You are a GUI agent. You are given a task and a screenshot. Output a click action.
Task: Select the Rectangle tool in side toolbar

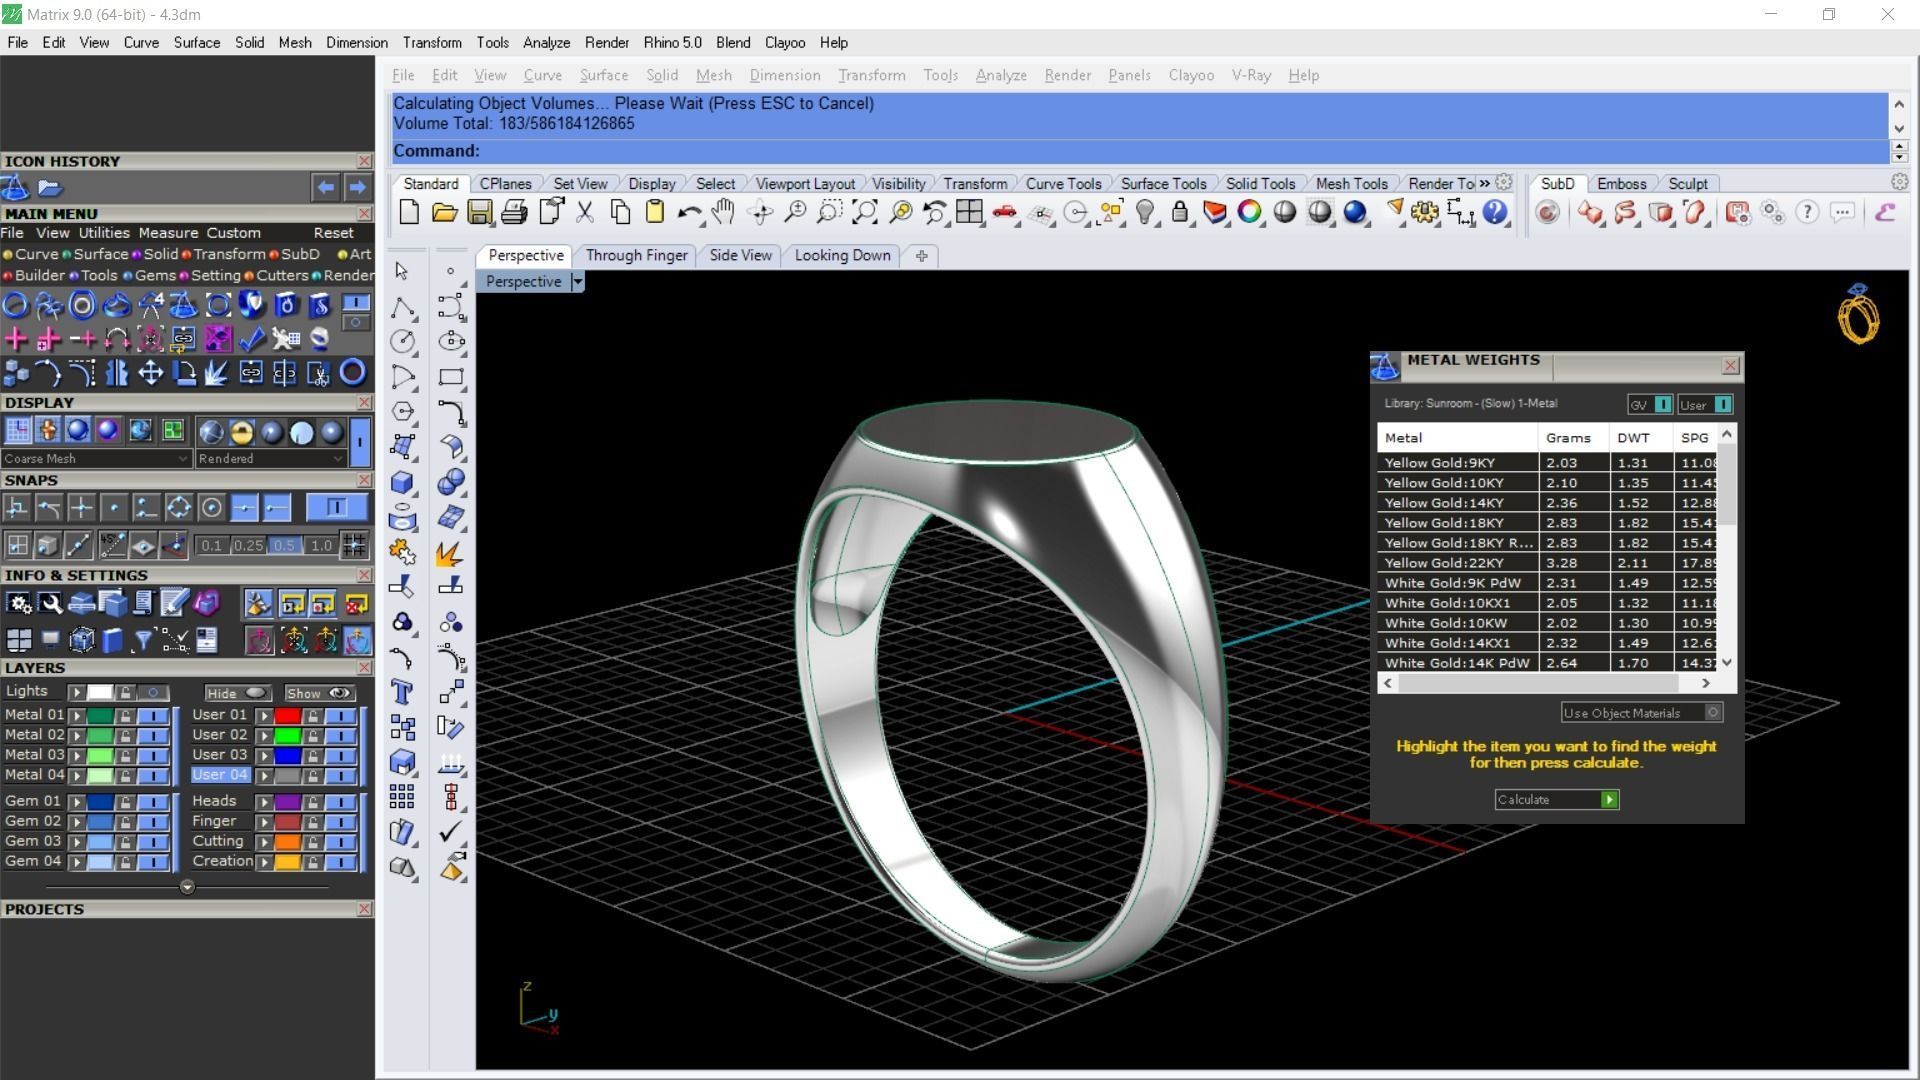tap(452, 377)
